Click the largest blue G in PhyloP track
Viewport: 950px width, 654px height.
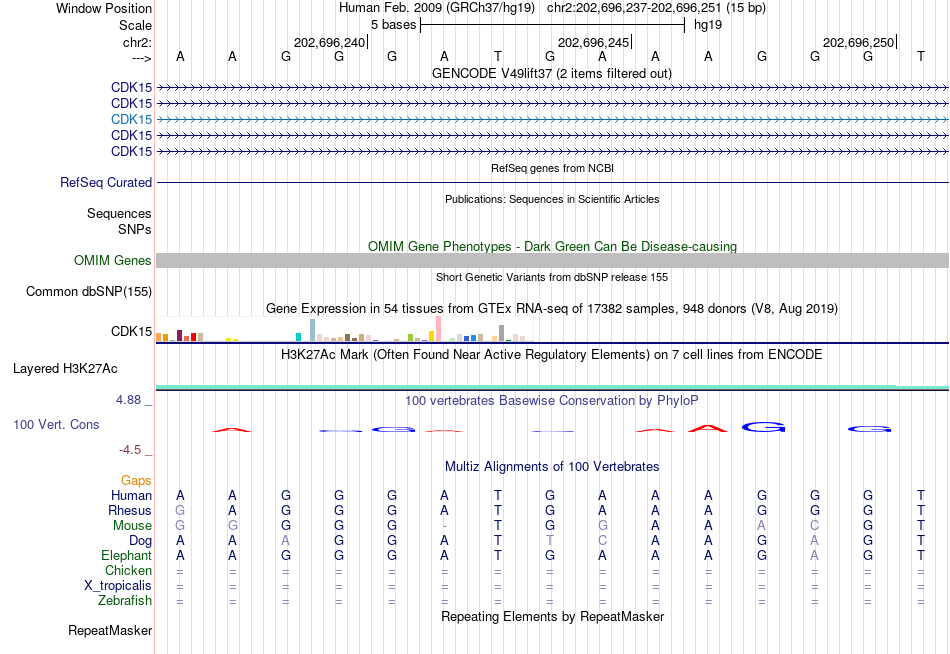763,427
